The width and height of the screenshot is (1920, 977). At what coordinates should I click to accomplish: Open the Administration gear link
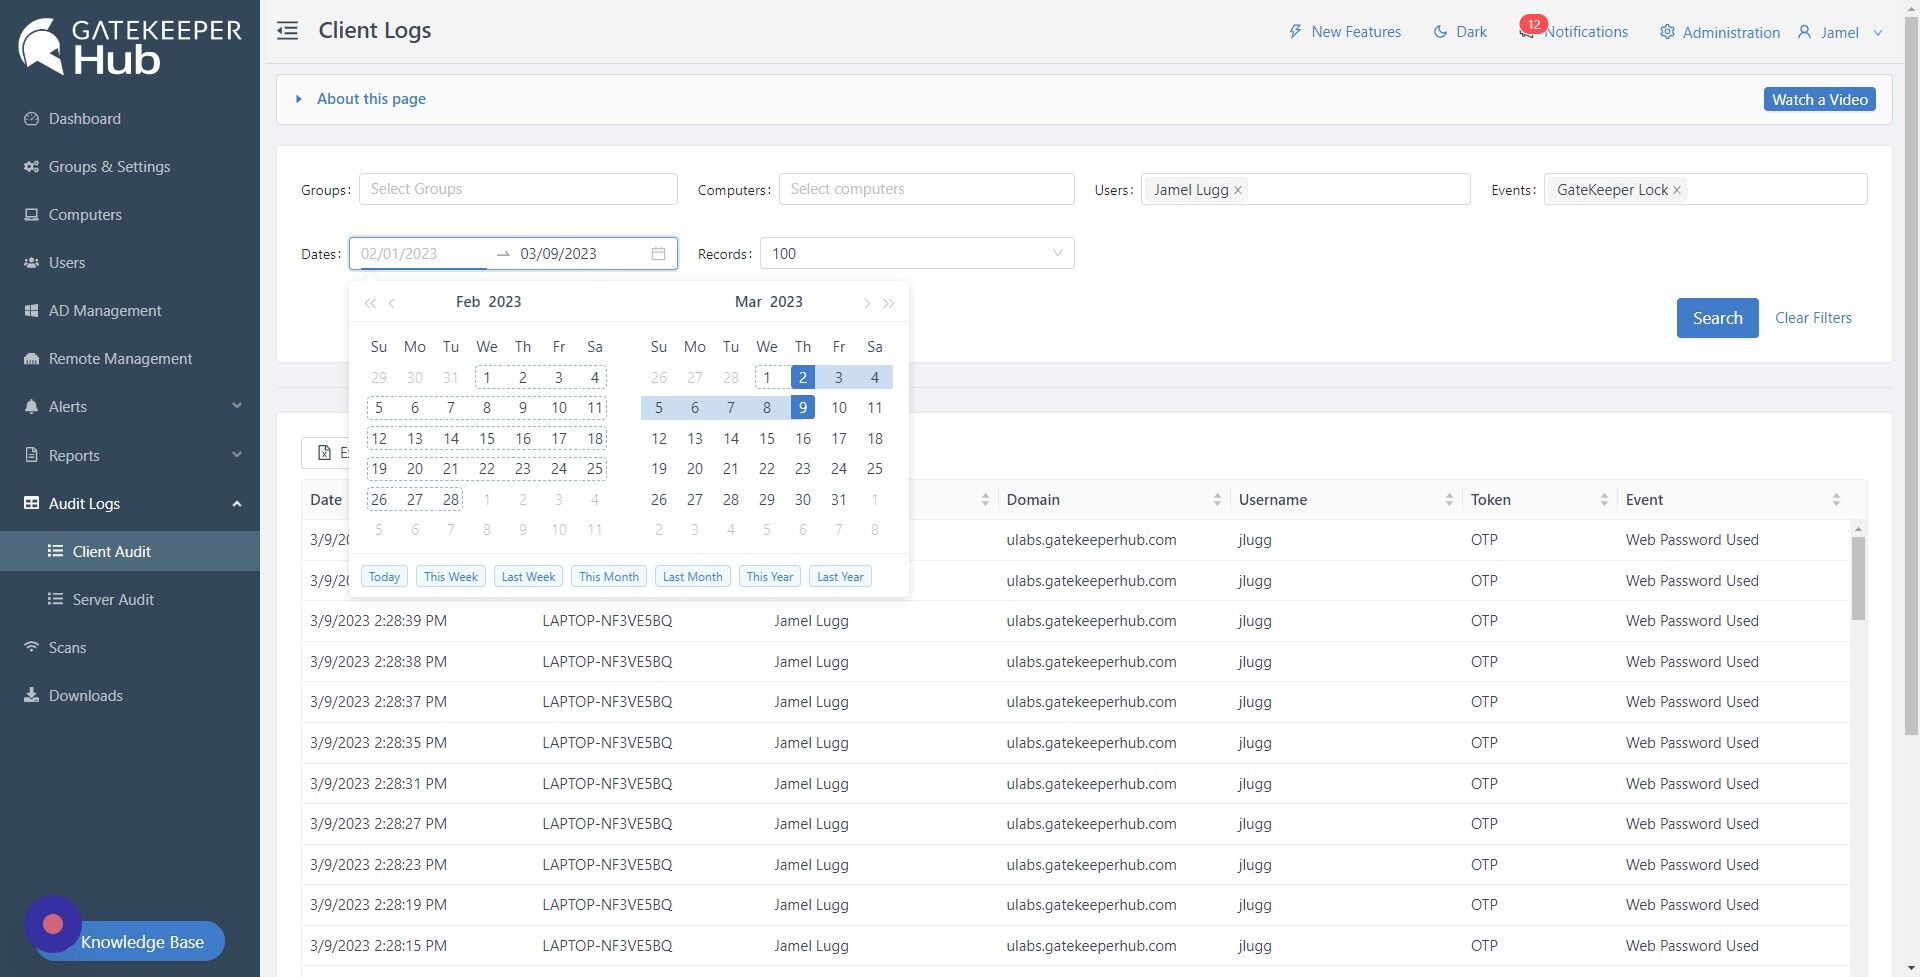click(1720, 32)
